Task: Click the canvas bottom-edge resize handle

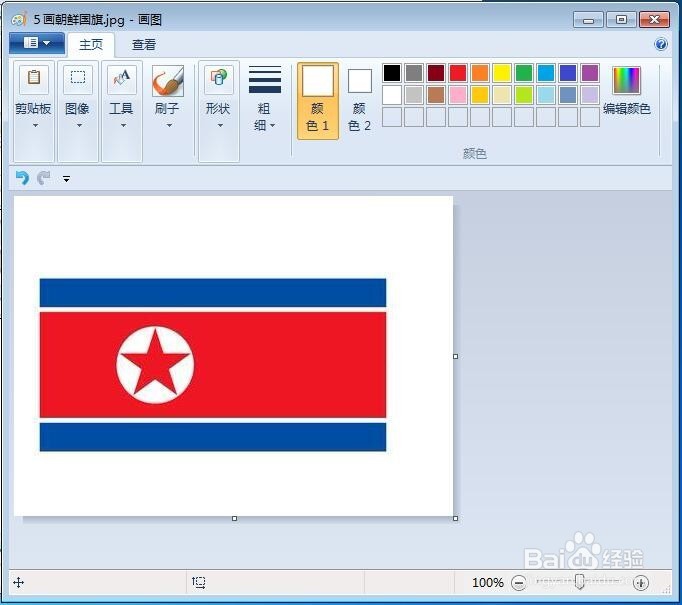Action: pyautogui.click(x=234, y=518)
